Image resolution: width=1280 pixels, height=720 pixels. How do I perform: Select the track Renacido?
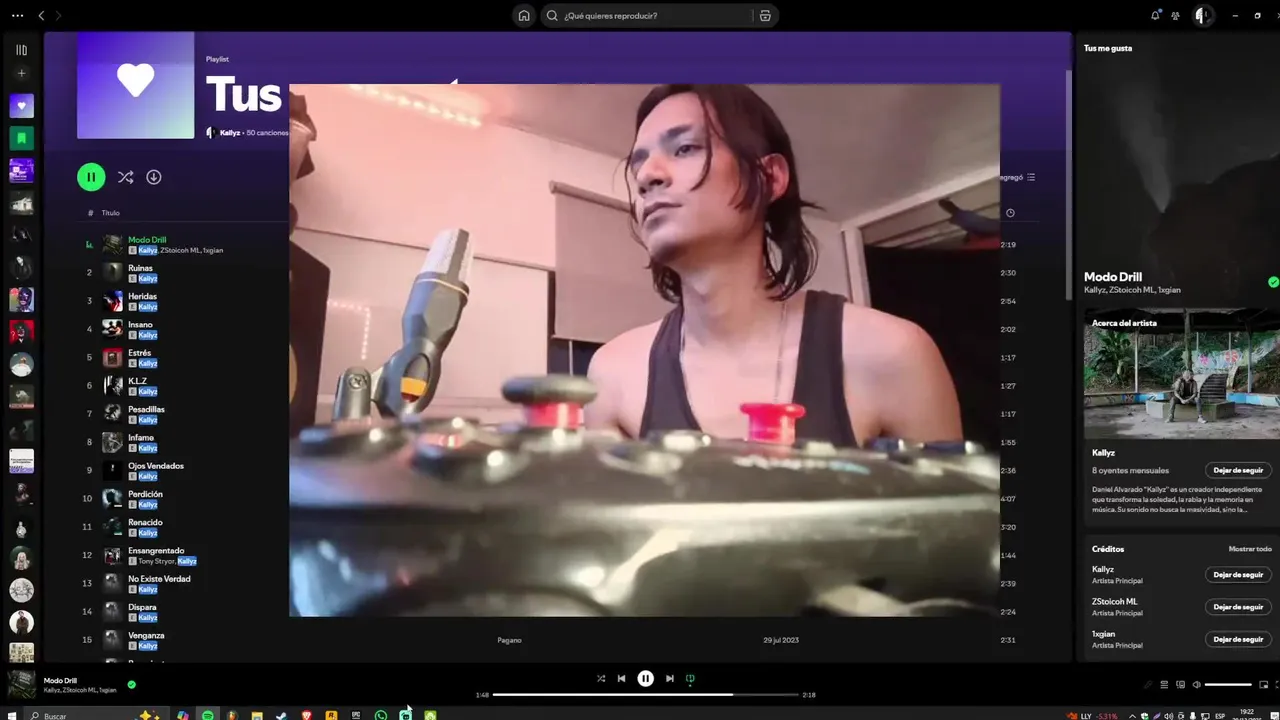click(x=145, y=522)
